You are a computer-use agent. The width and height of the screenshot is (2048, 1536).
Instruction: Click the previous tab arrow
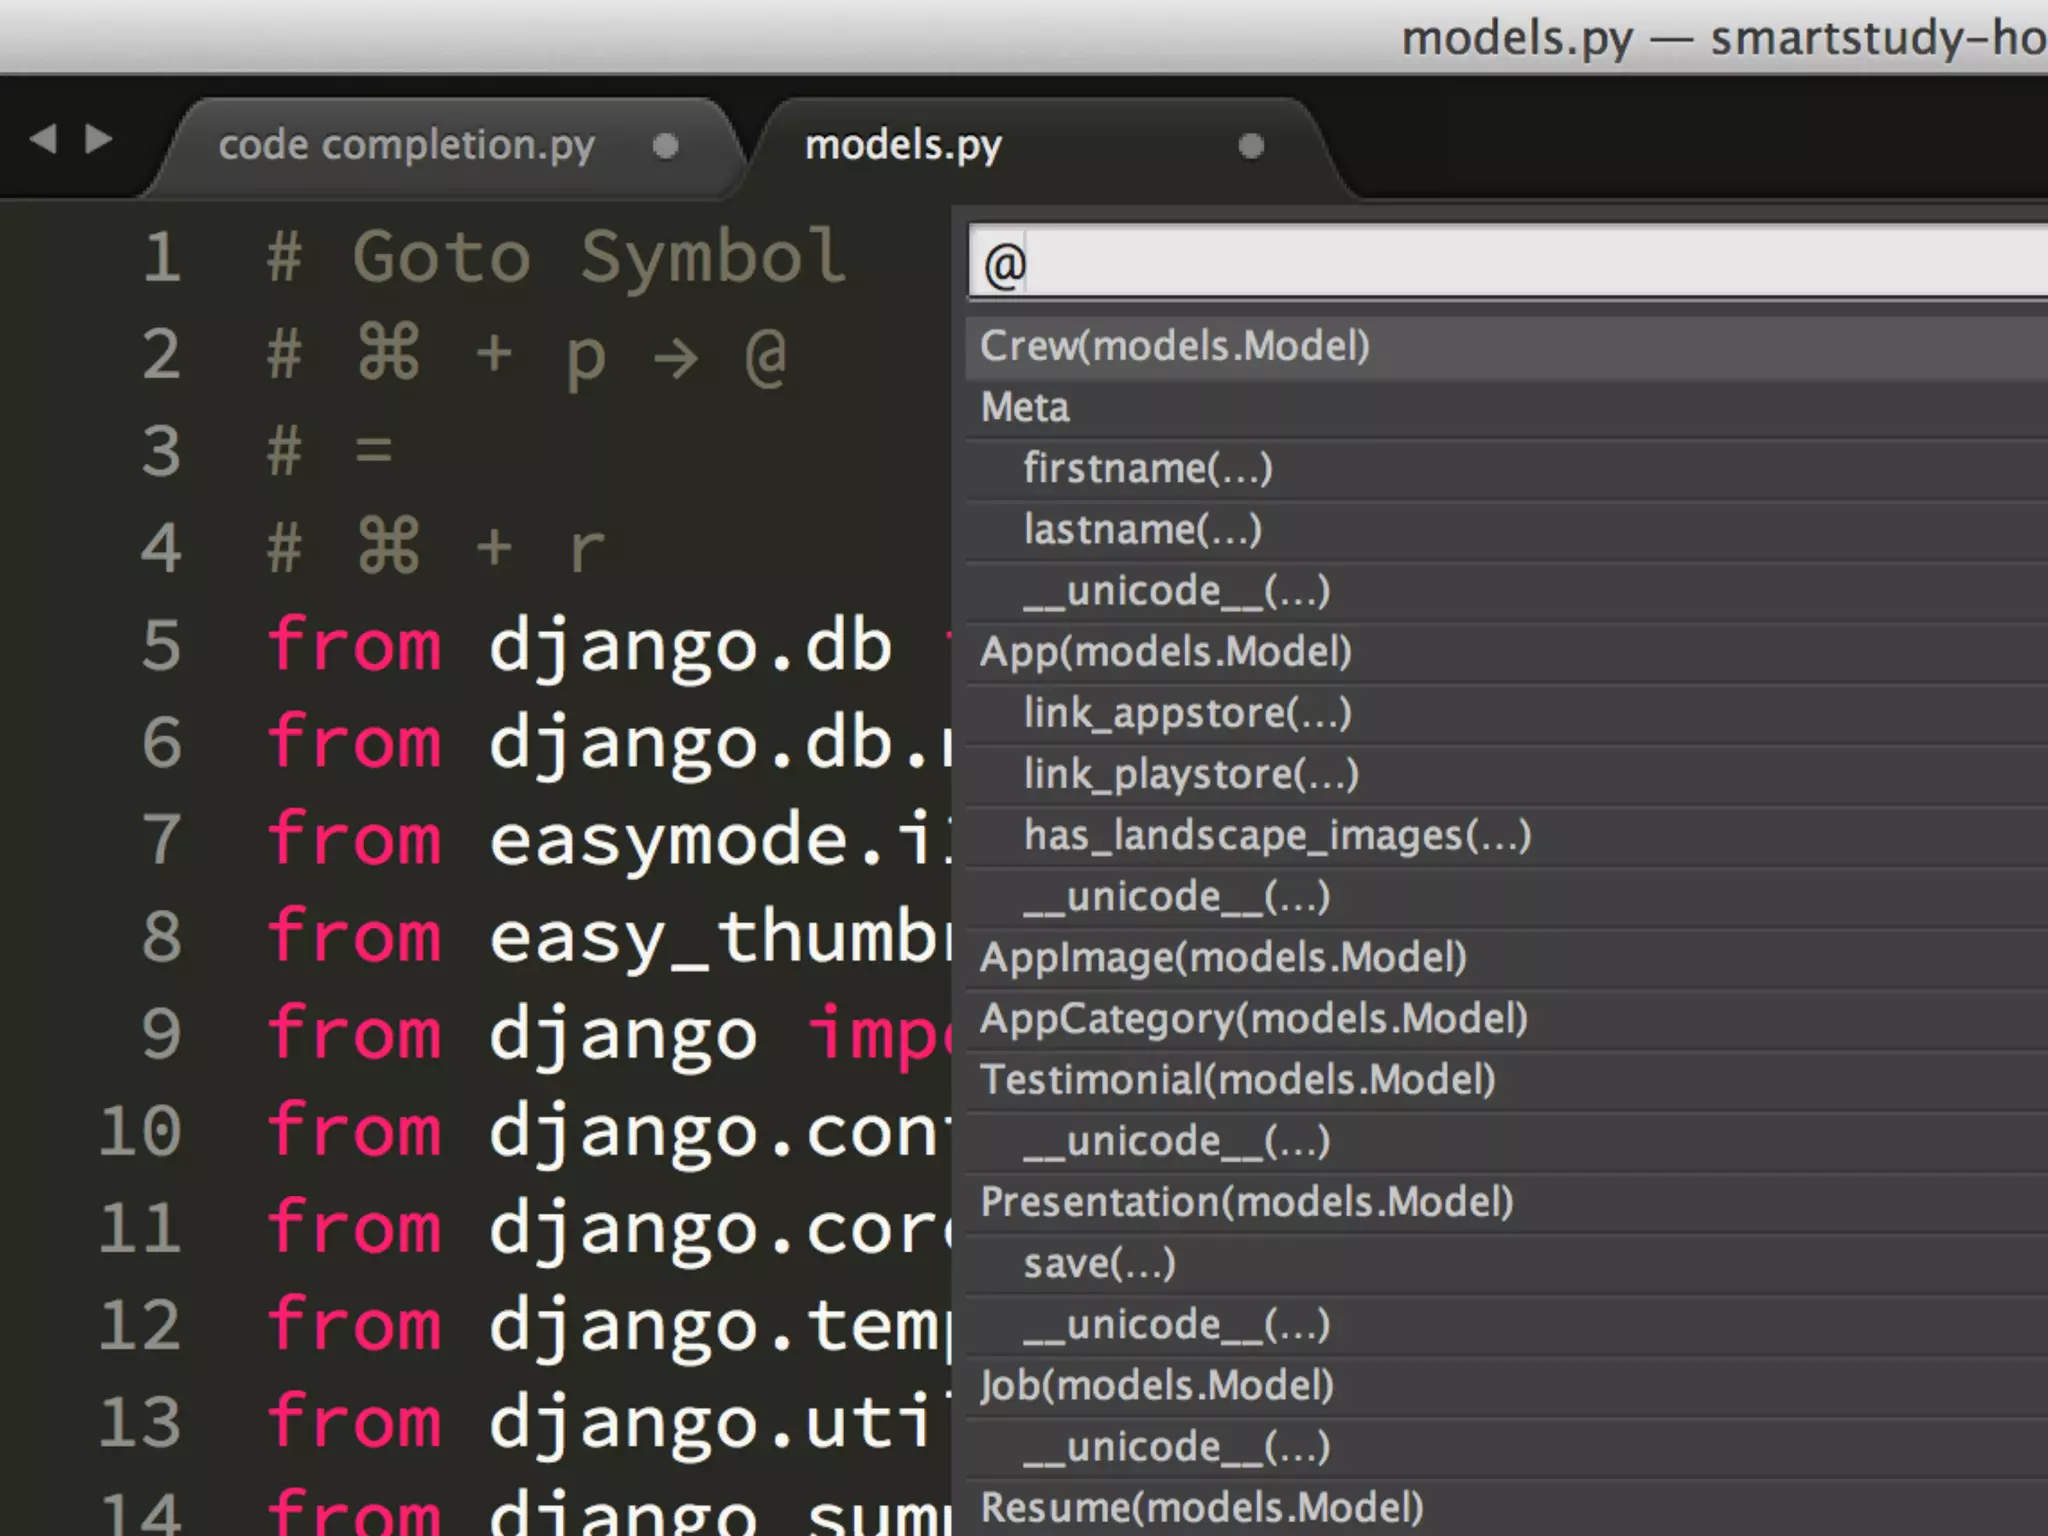coord(43,138)
